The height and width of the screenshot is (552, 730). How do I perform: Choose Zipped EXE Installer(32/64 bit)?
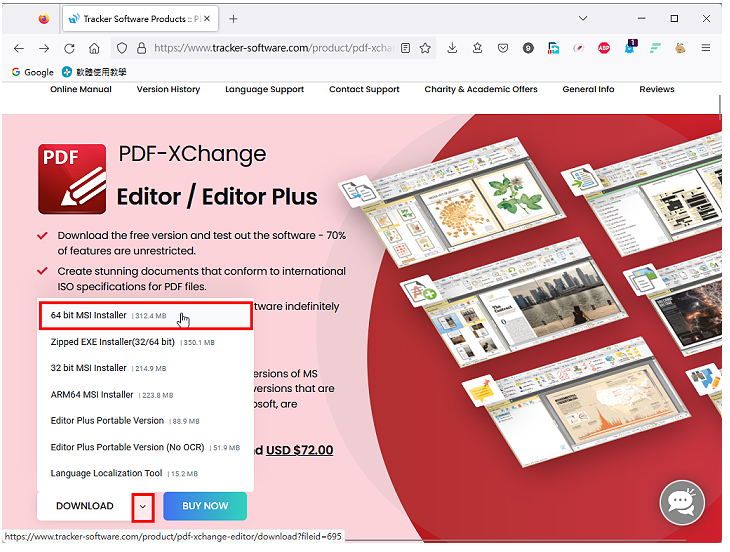coord(146,343)
